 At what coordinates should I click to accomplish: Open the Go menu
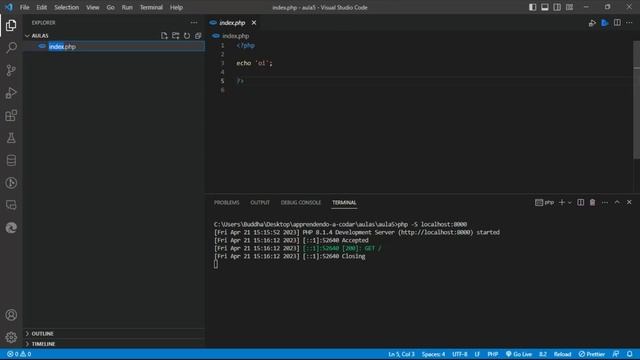click(x=110, y=7)
